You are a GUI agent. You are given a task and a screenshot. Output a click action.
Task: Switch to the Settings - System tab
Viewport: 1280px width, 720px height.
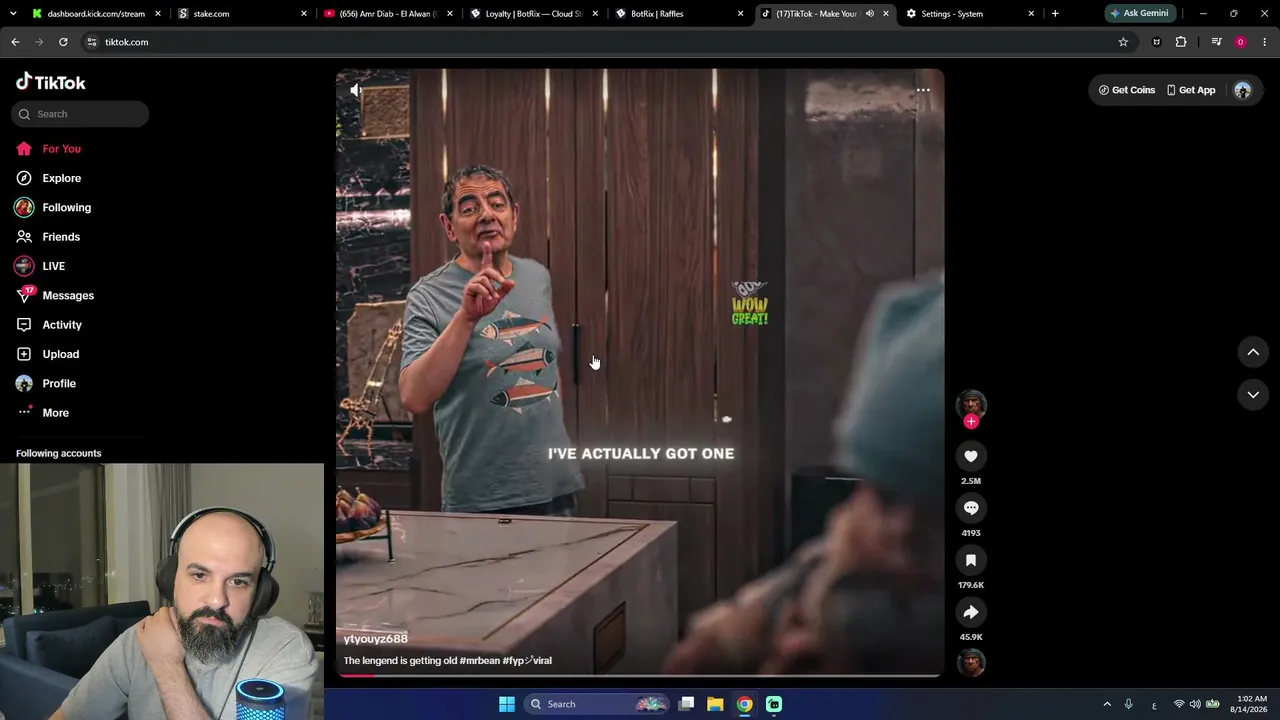click(970, 14)
